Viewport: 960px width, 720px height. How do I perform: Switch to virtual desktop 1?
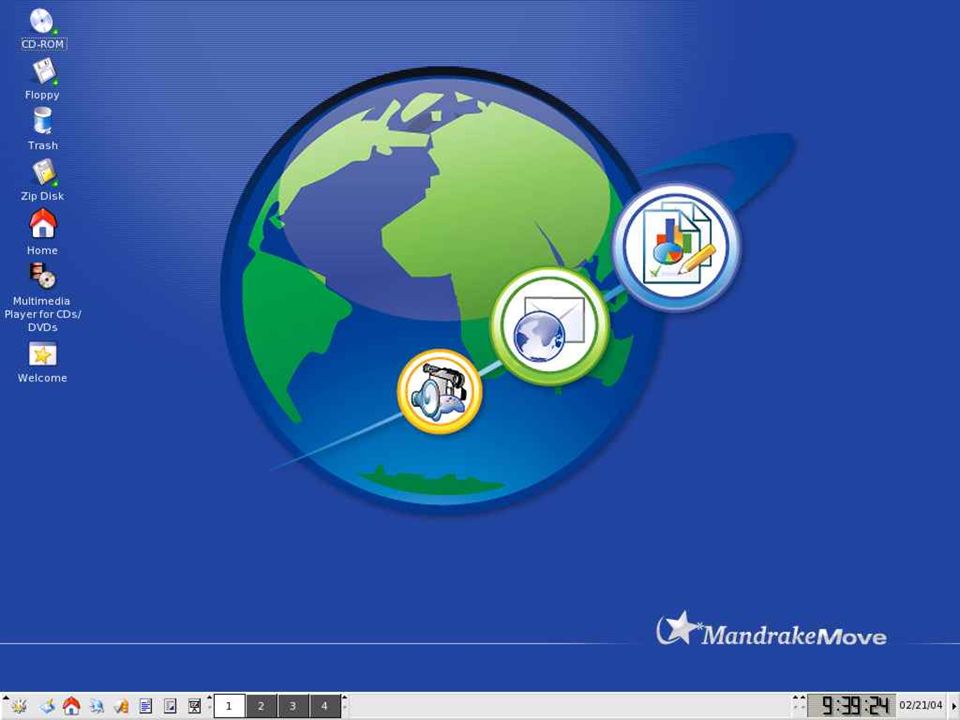point(230,706)
